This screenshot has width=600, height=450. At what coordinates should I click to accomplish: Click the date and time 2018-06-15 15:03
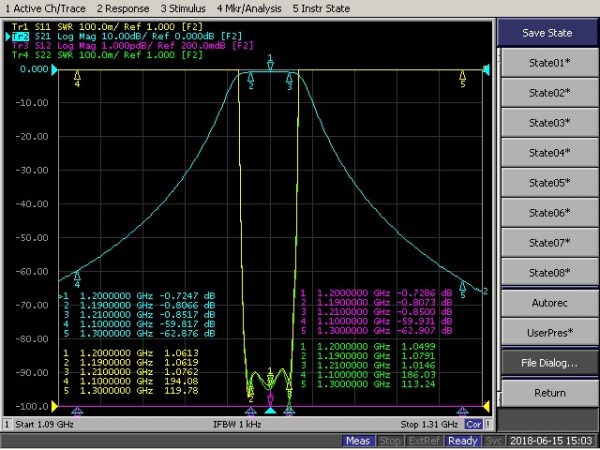pyautogui.click(x=551, y=441)
